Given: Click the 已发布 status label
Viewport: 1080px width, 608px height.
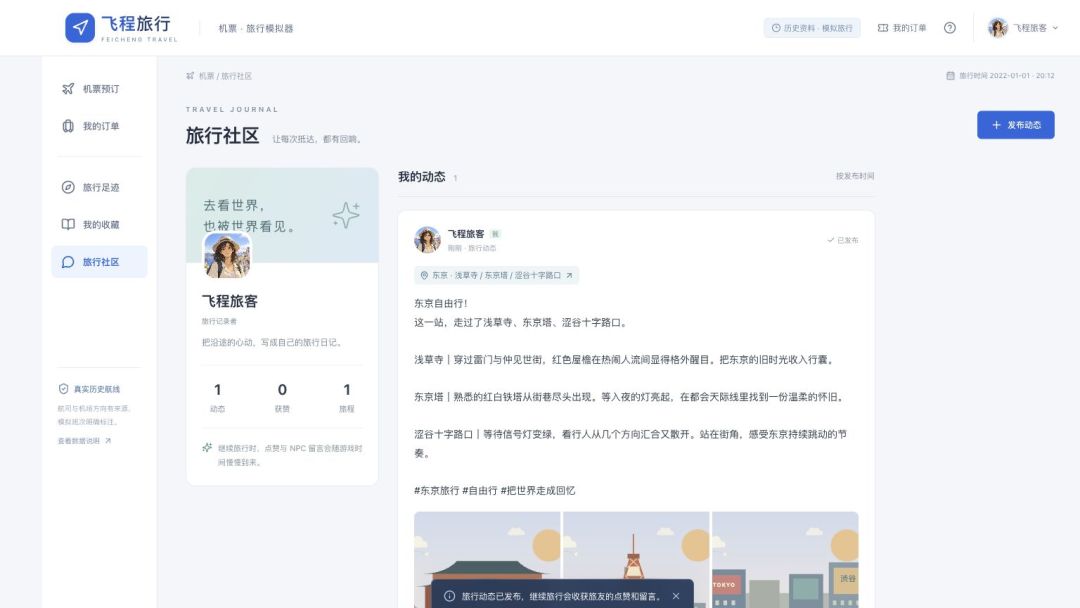Looking at the screenshot, I should 843,240.
